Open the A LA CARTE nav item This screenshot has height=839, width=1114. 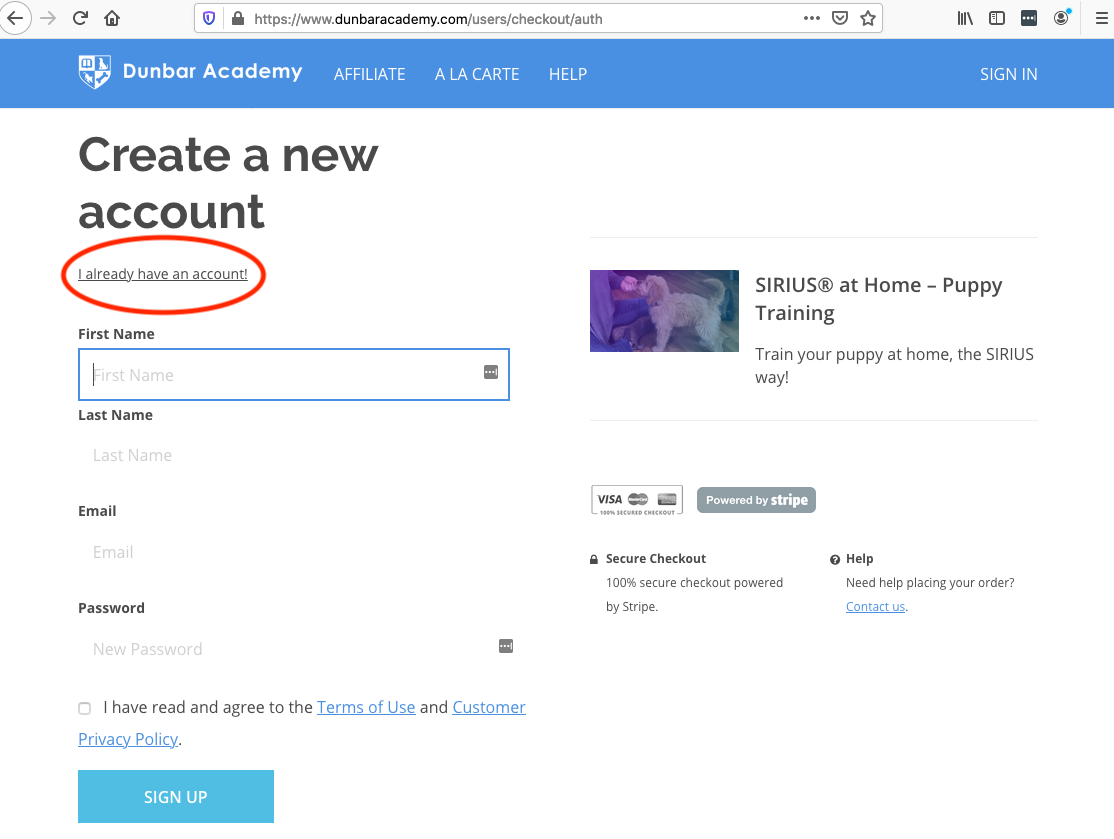click(477, 74)
